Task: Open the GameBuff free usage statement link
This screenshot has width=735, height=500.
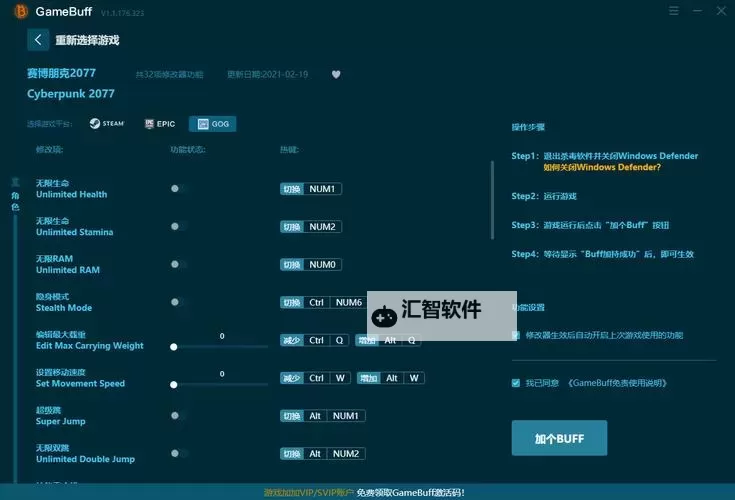Action: (x=617, y=383)
